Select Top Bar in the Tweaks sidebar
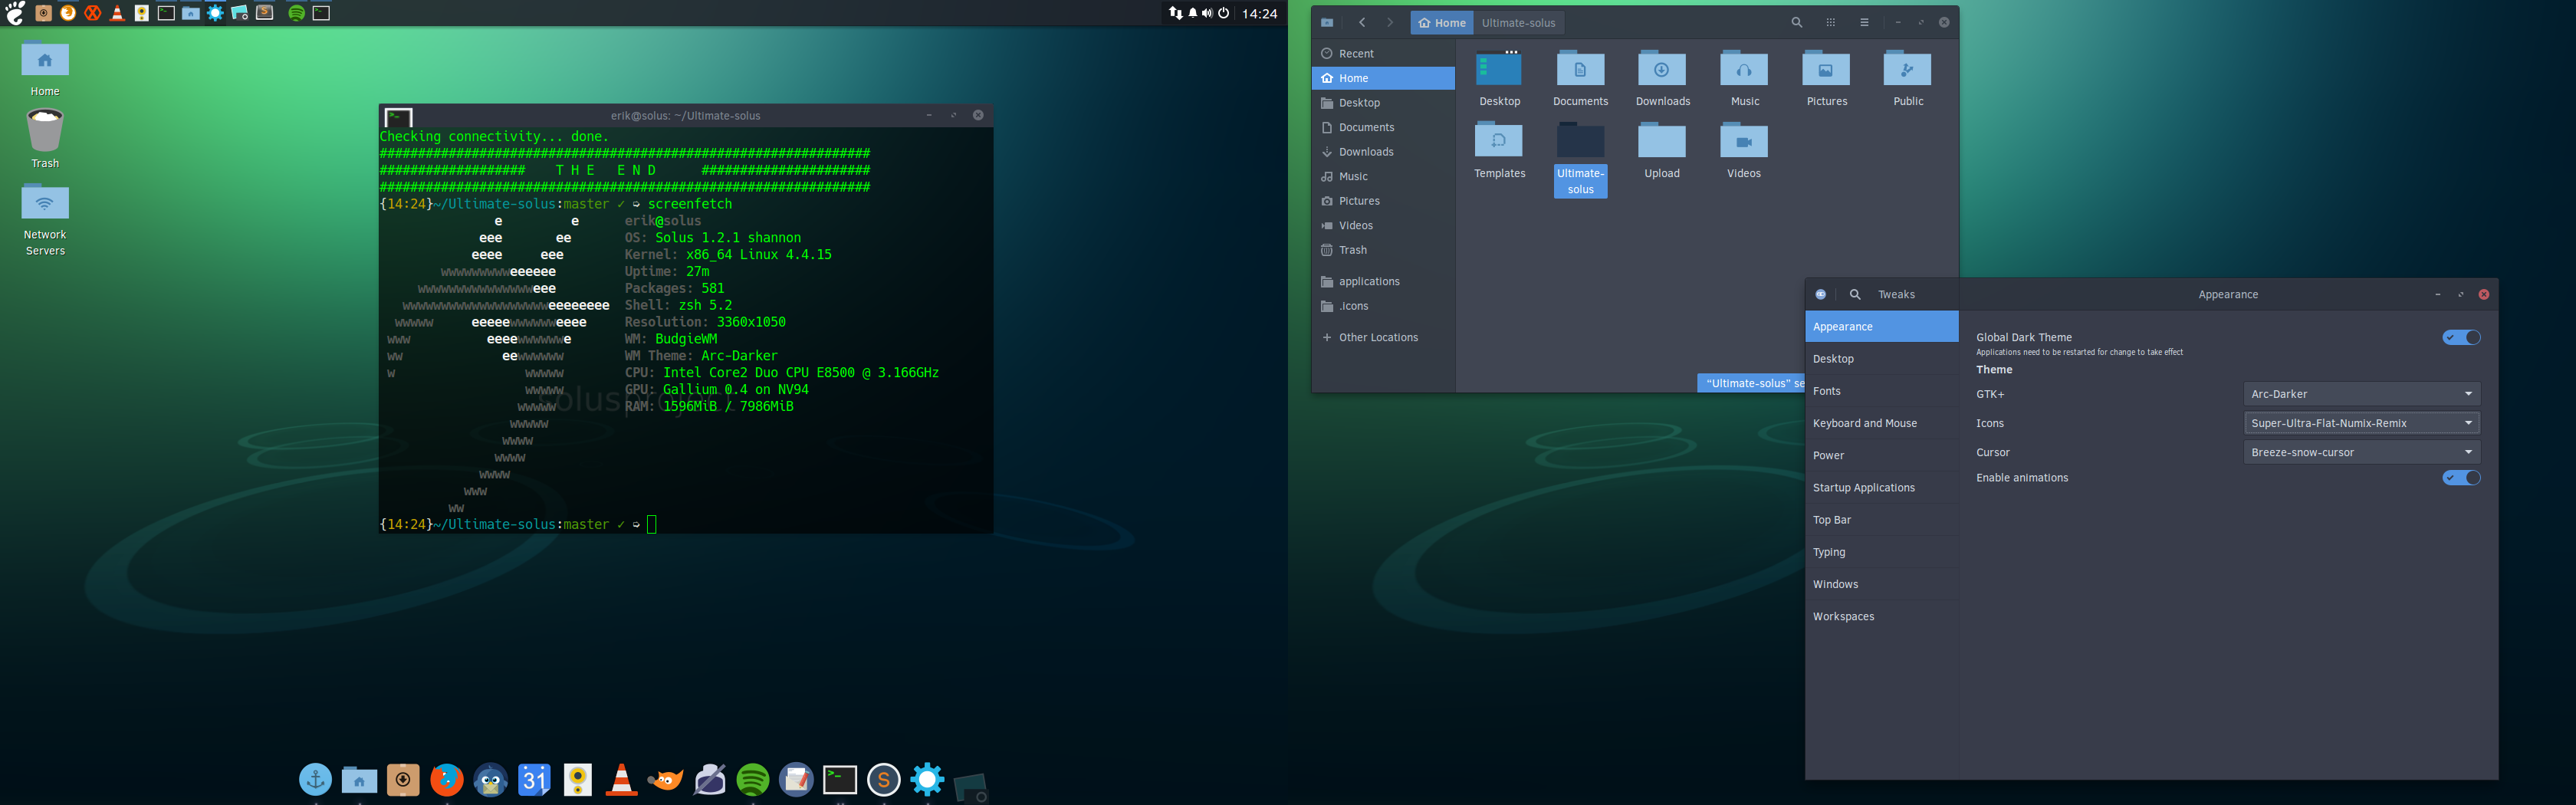The height and width of the screenshot is (805, 2576). [1882, 520]
